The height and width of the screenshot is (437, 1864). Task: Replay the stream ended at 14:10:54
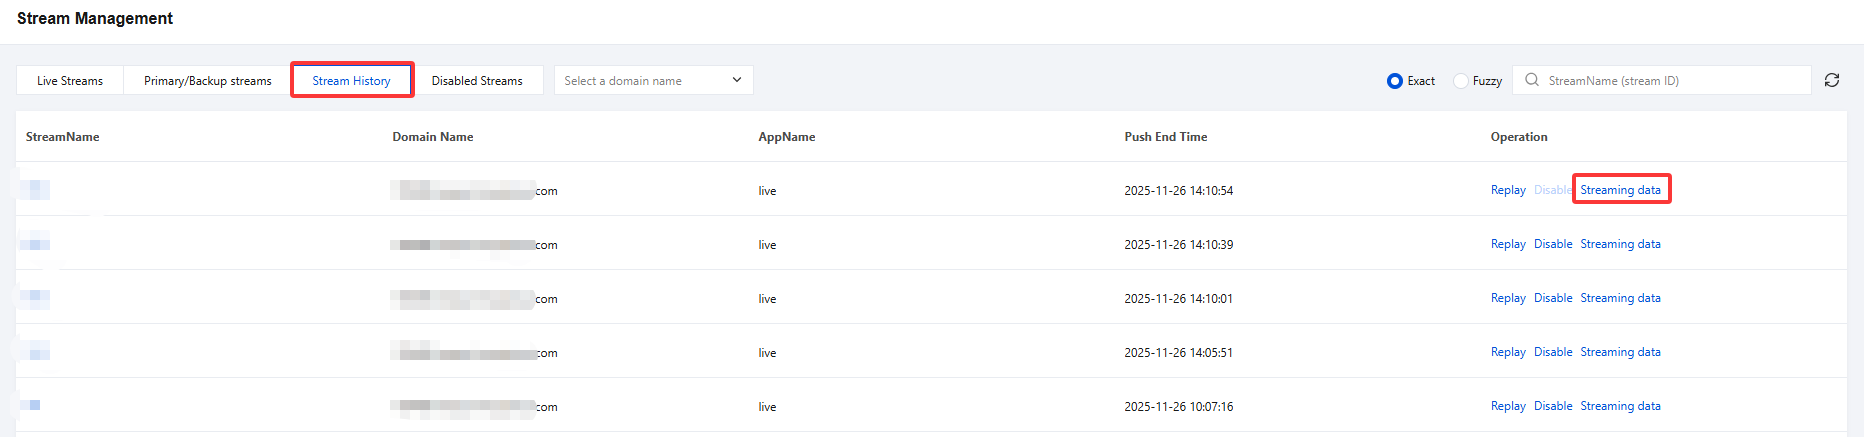pos(1507,190)
